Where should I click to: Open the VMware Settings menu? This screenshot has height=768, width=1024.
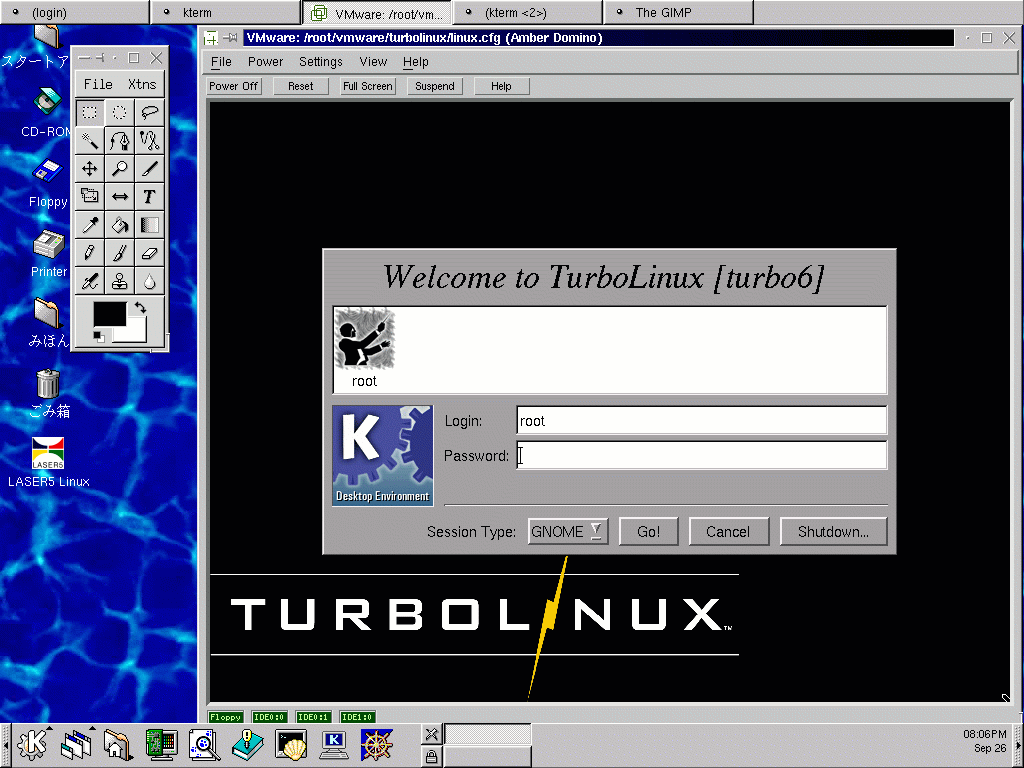(321, 62)
